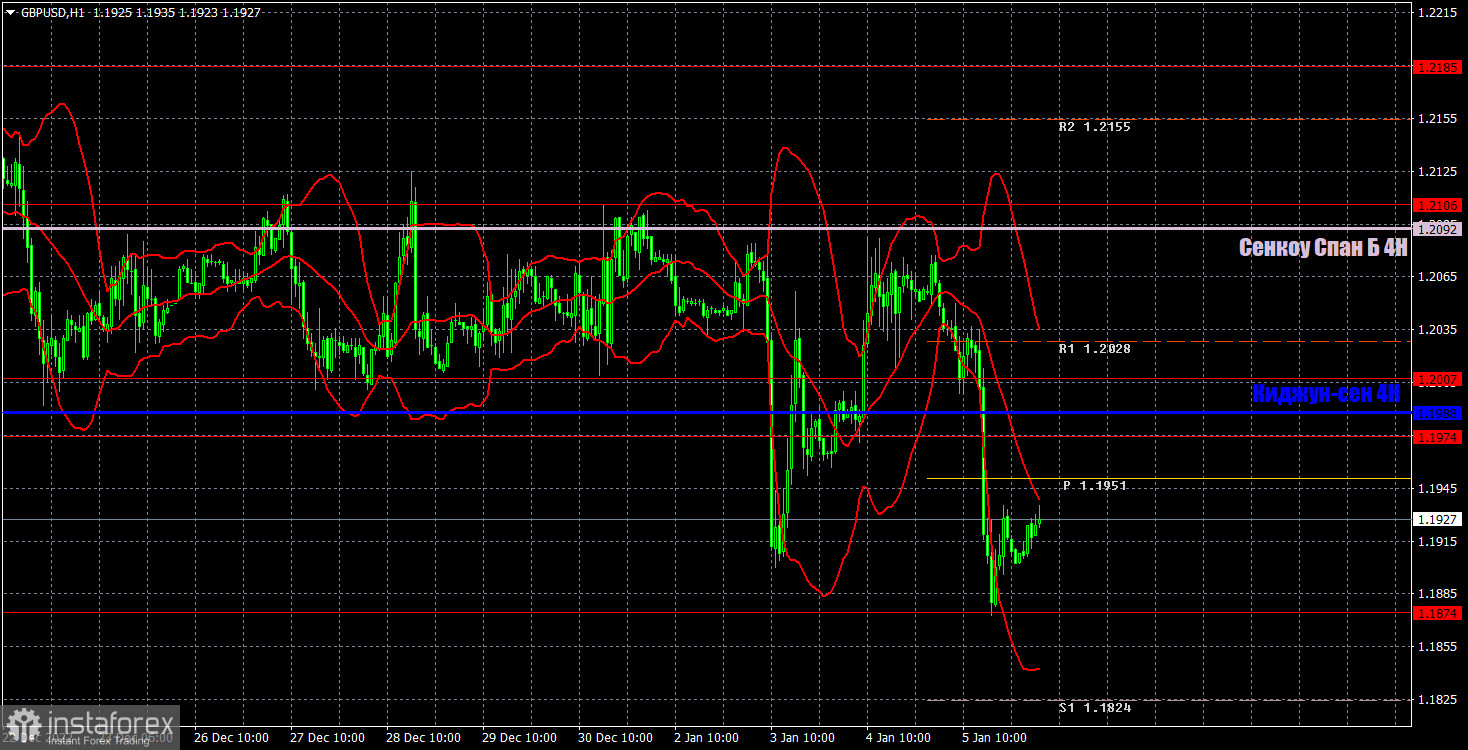Click the 27 Dec 10:00 time label
1468x750 pixels.
pos(327,738)
